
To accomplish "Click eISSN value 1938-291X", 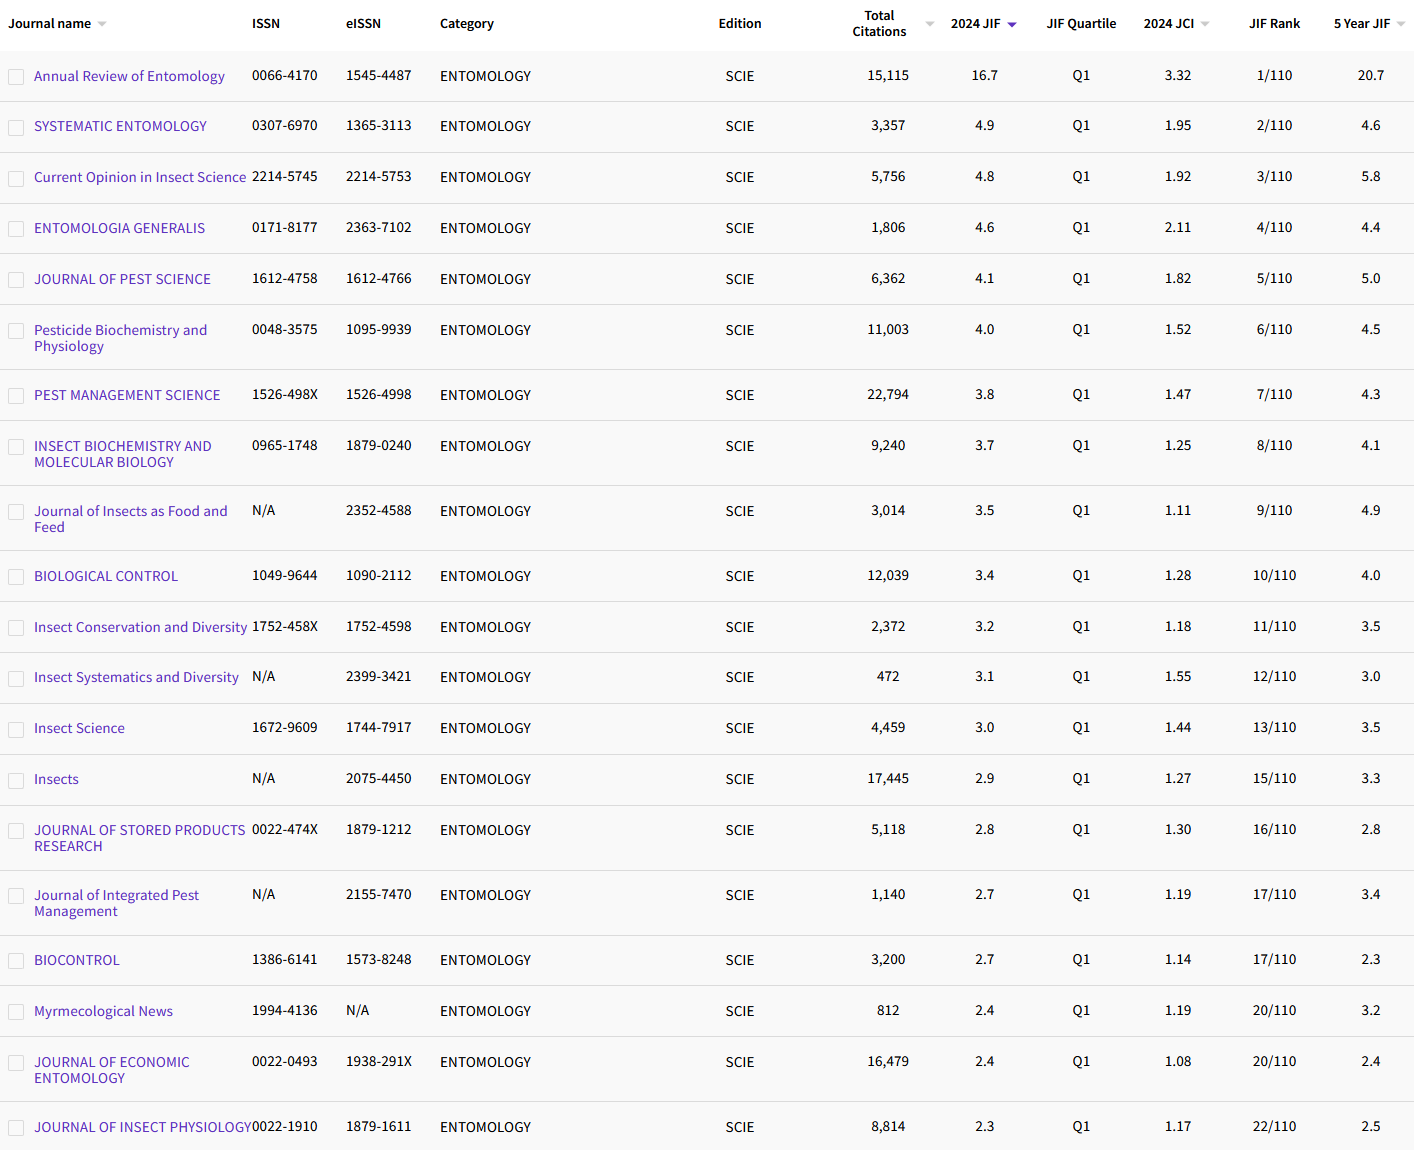I will [x=379, y=1061].
